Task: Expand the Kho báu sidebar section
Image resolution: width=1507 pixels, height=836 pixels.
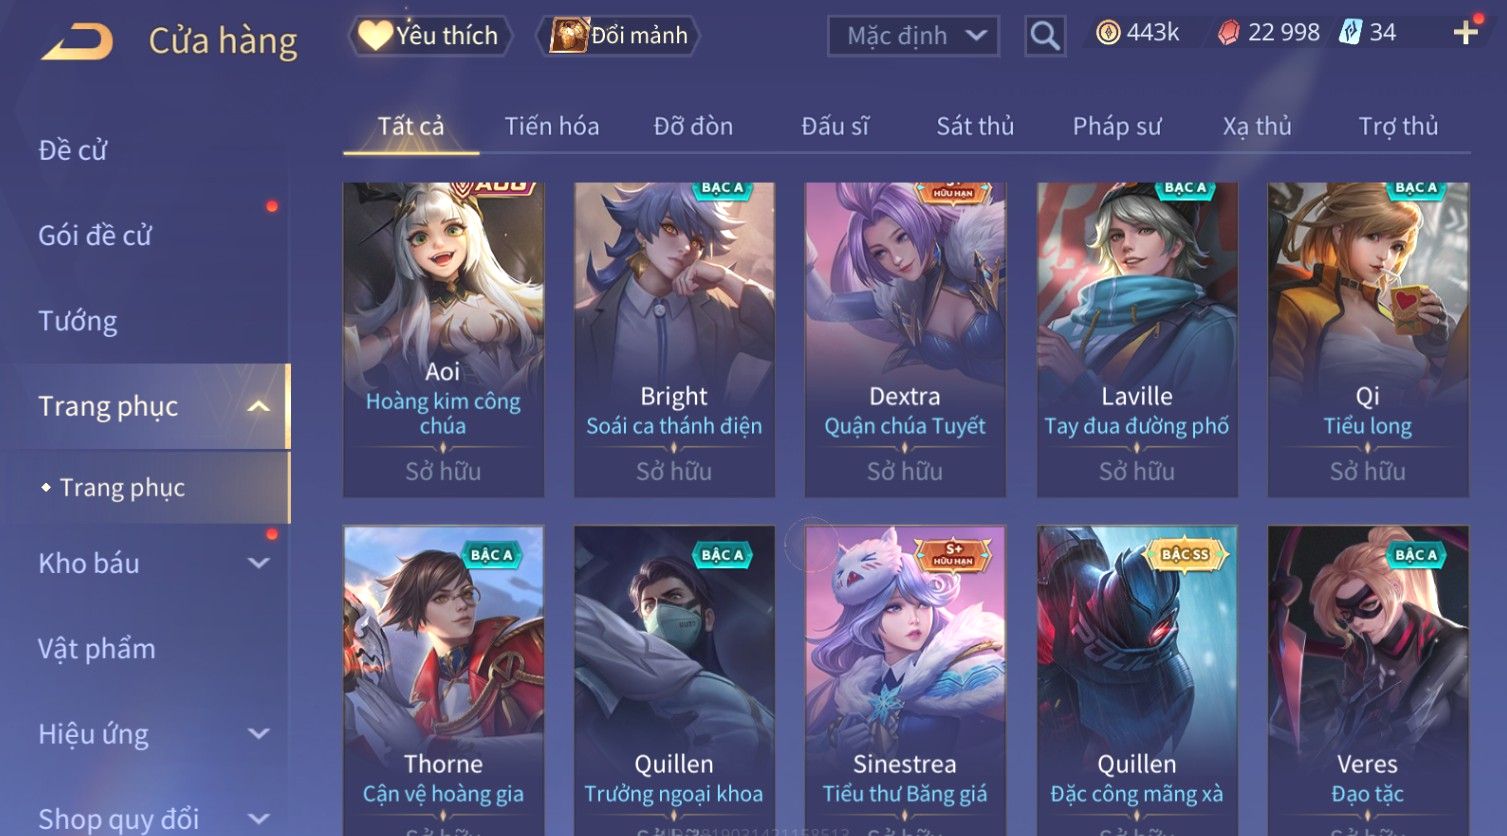Action: 258,563
